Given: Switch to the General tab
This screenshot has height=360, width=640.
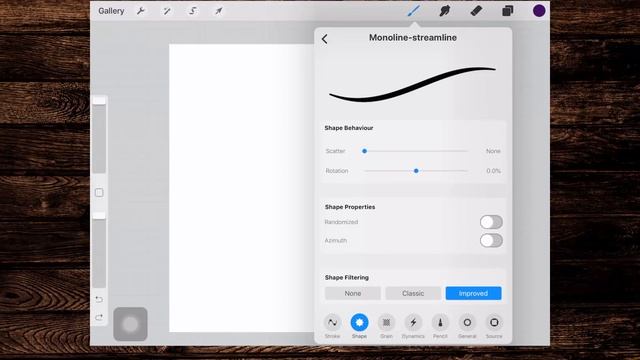Looking at the screenshot, I should point(467,326).
